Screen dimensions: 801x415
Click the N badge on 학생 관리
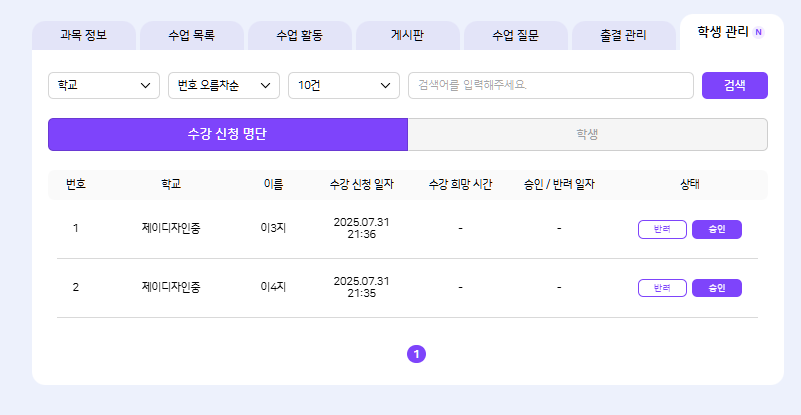click(x=759, y=32)
